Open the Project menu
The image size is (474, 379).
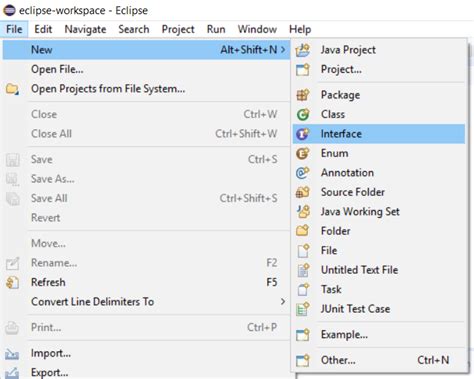[x=178, y=29]
